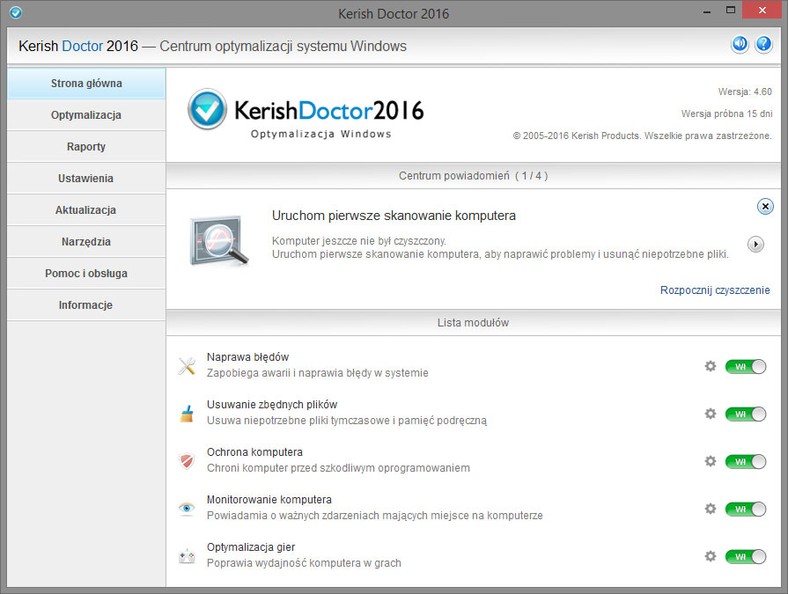
Task: Toggle the Usuwanie zbędnych plików switch
Action: [x=745, y=414]
